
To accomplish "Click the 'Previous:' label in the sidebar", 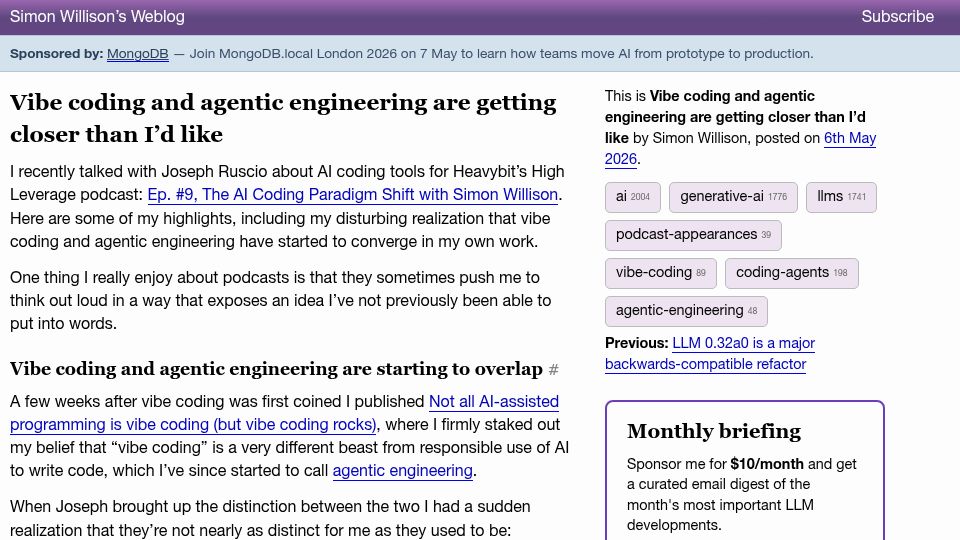I will pyautogui.click(x=636, y=343).
